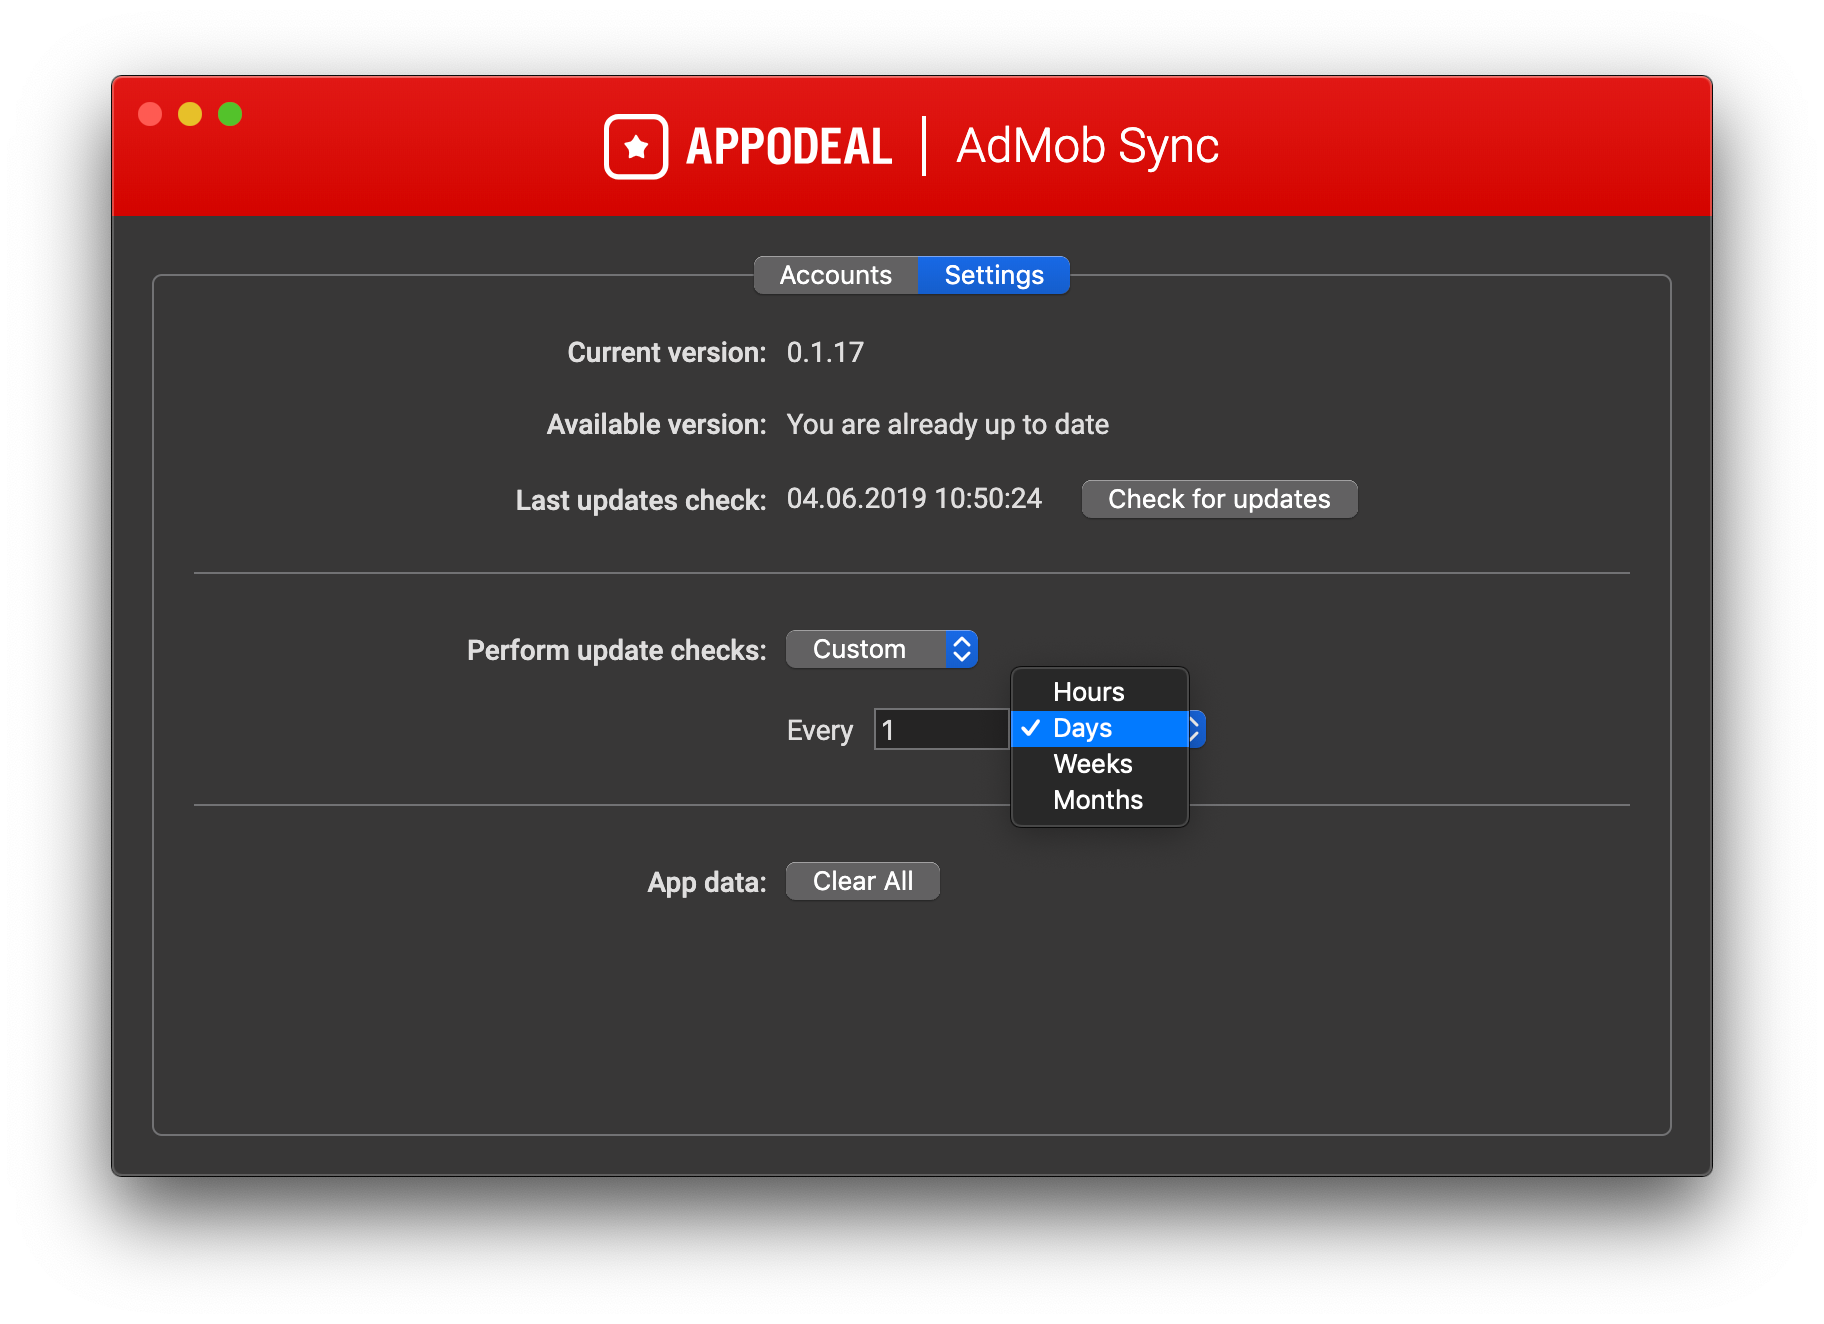This screenshot has height=1324, width=1824.
Task: Click the Clear All app data button
Action: tap(862, 881)
